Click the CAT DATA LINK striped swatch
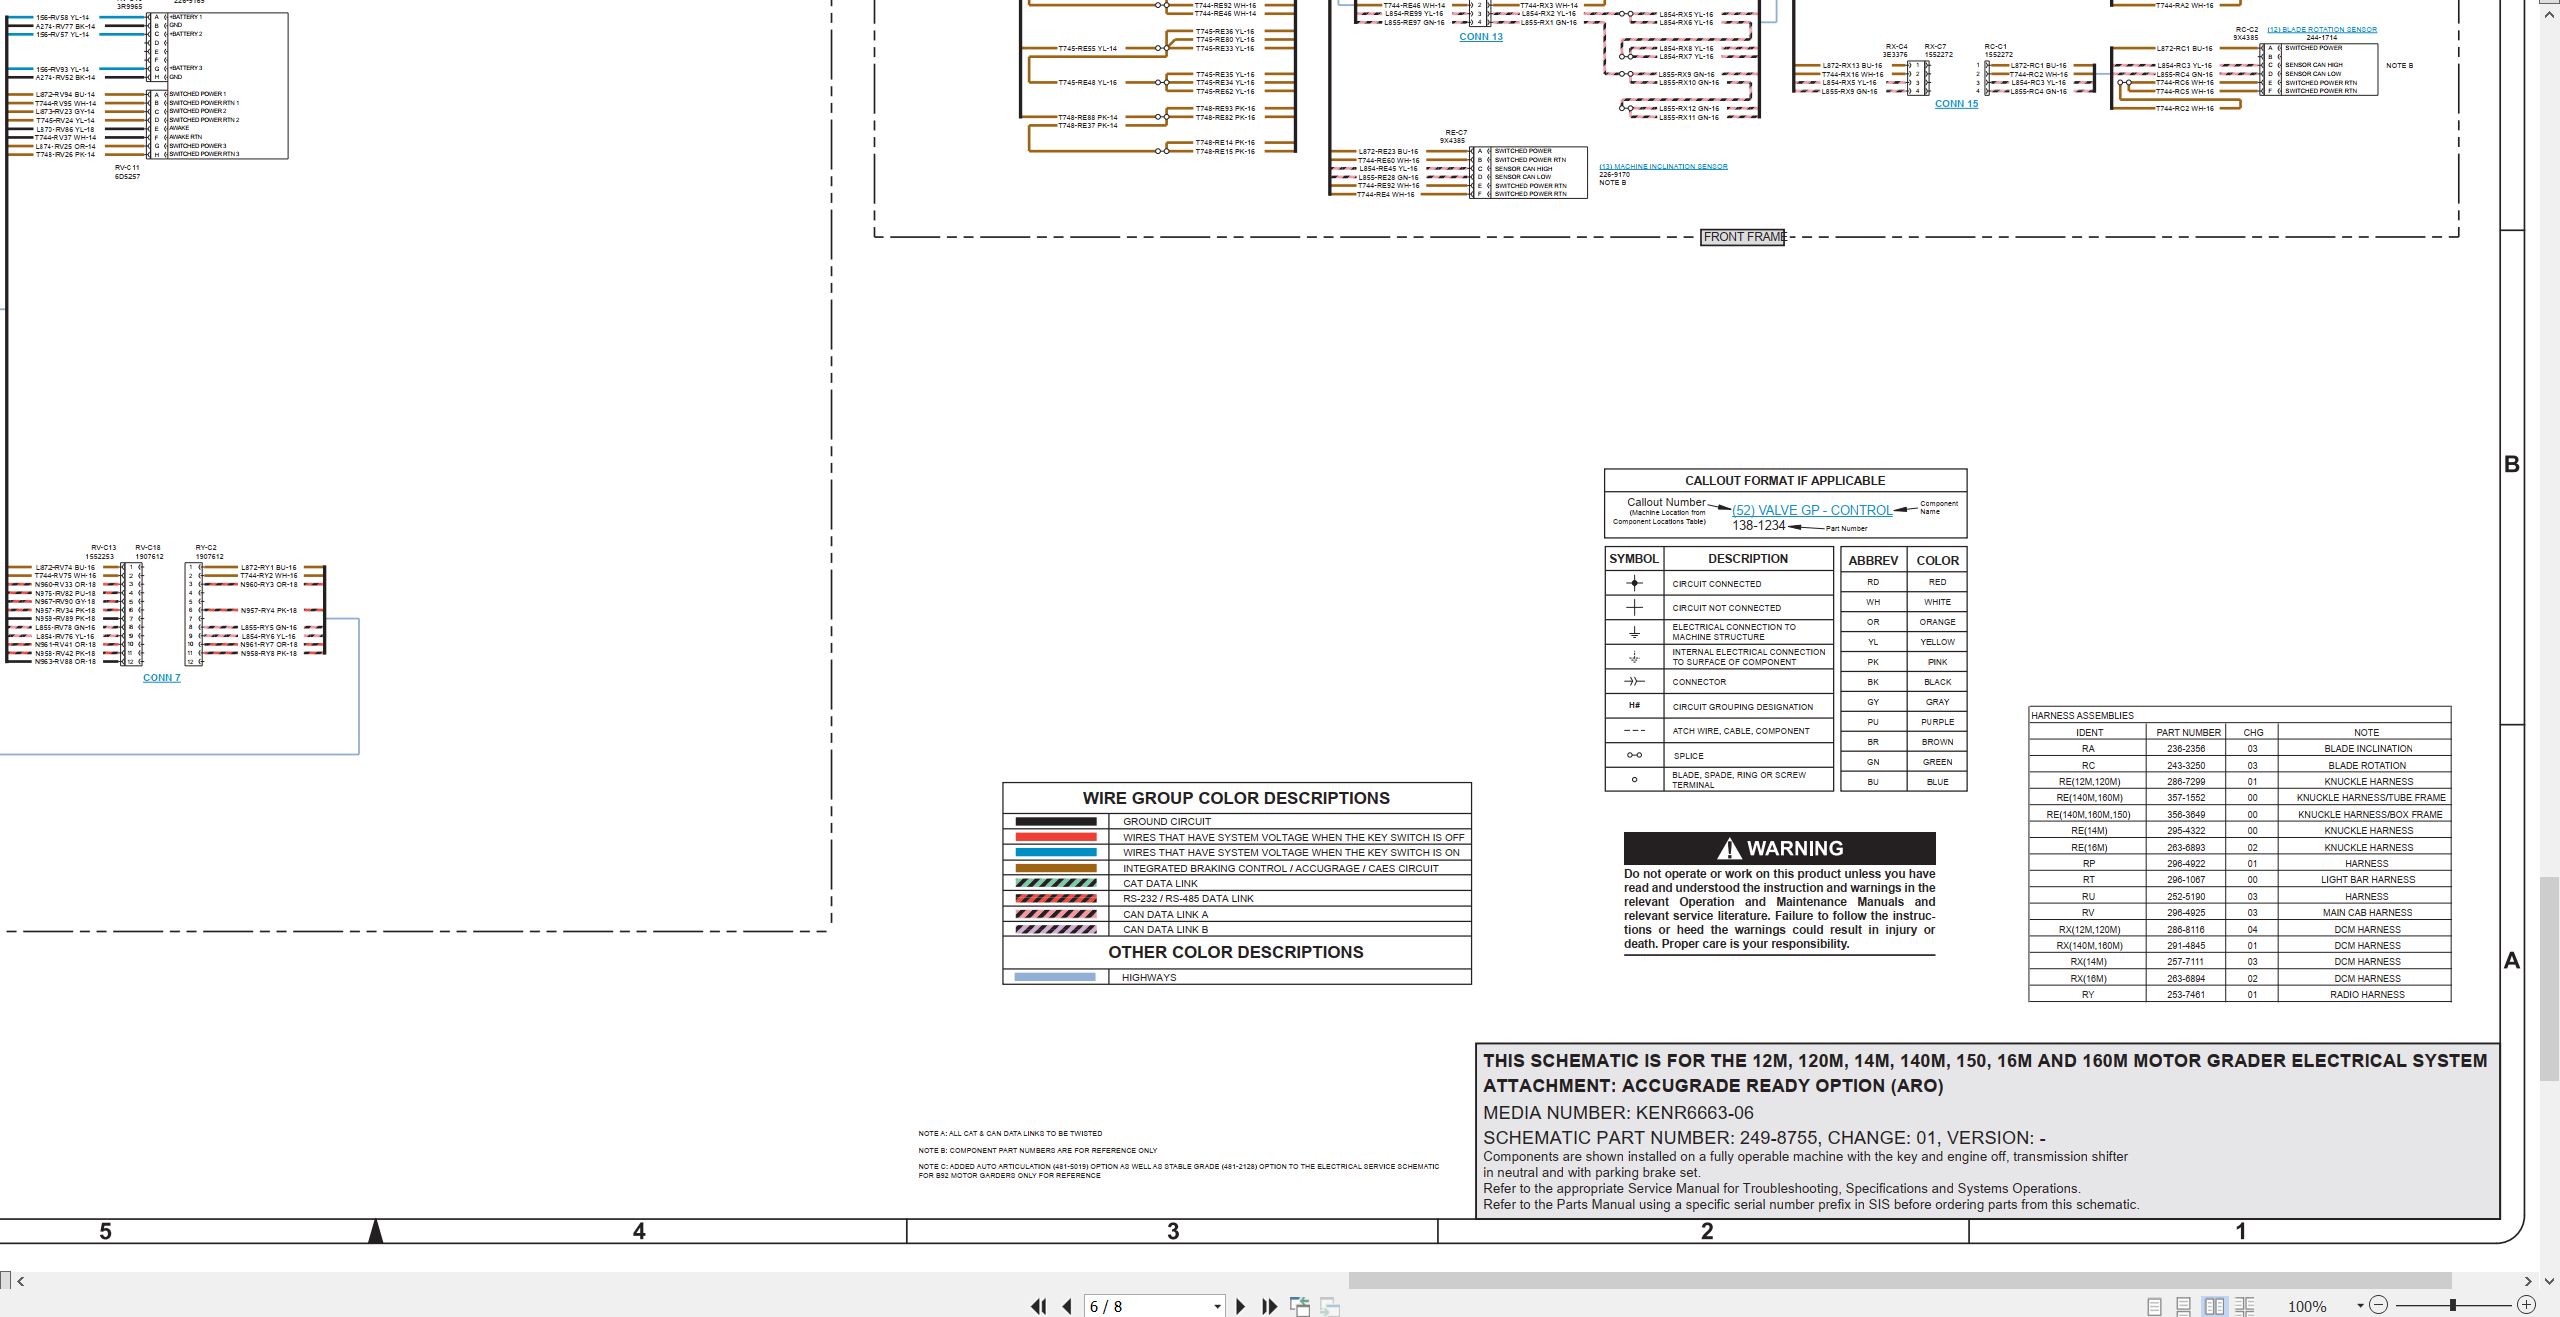This screenshot has width=2560, height=1317. [1056, 883]
